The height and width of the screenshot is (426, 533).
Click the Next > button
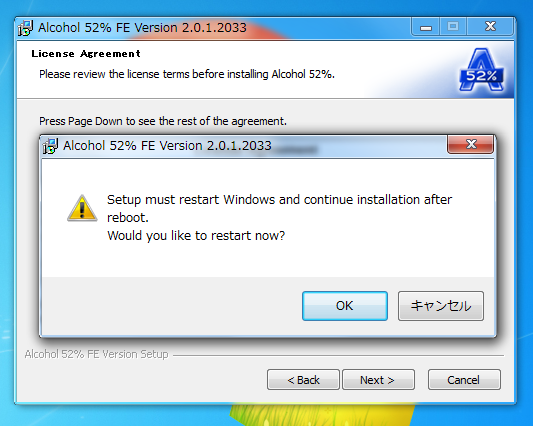[378, 379]
